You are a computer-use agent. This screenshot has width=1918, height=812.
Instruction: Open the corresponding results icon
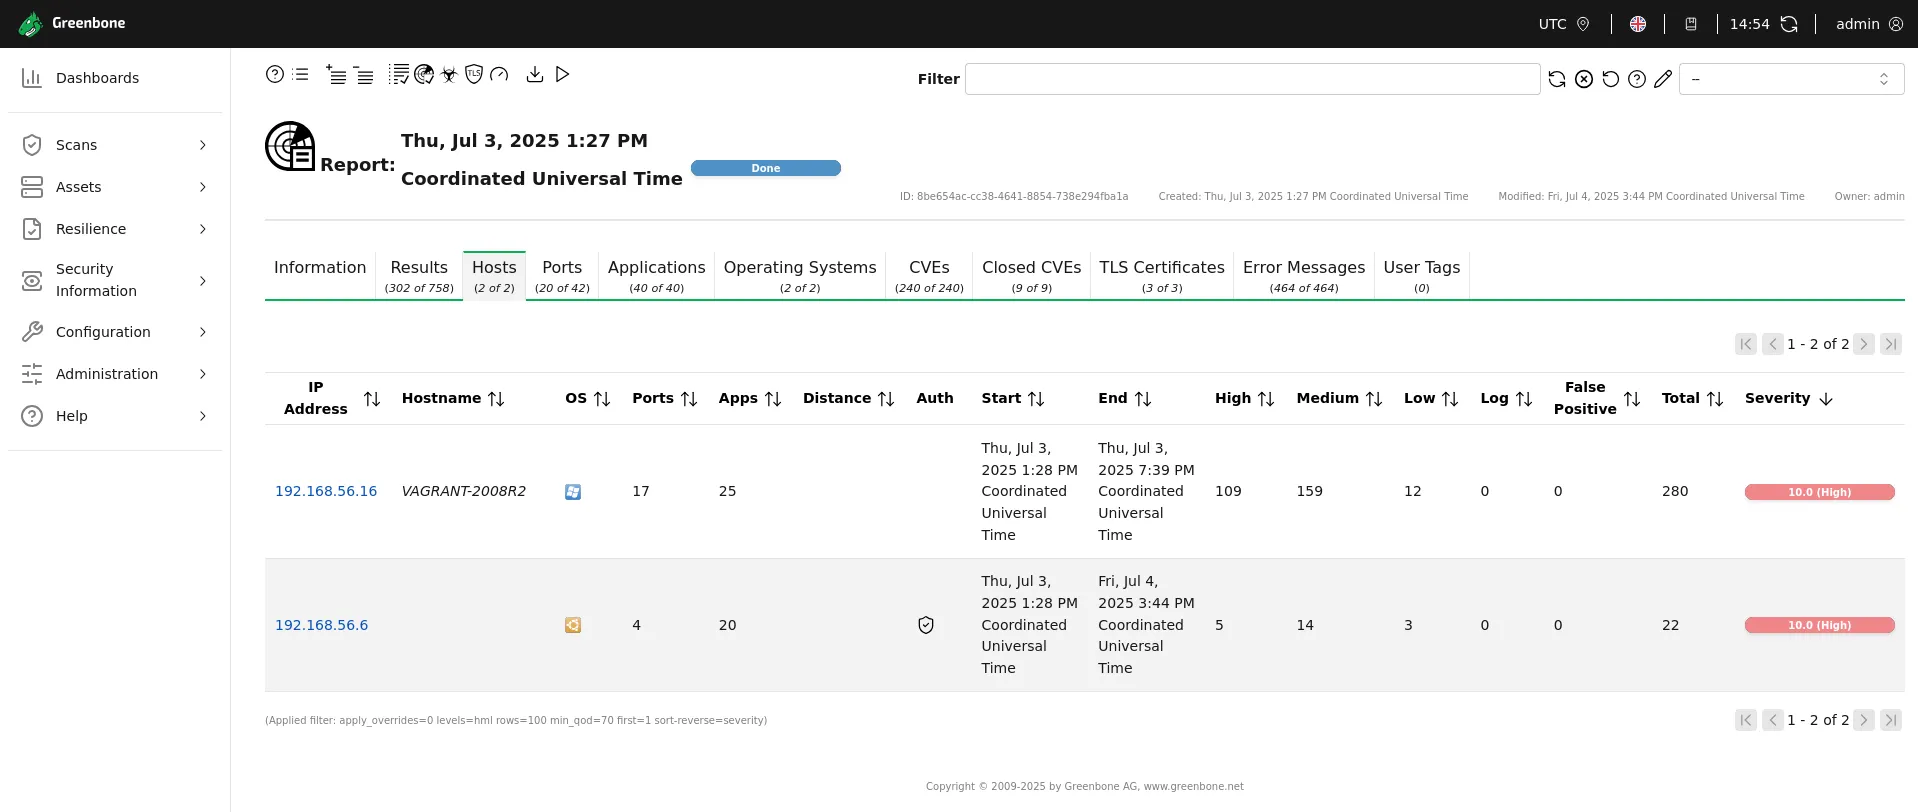coord(424,74)
